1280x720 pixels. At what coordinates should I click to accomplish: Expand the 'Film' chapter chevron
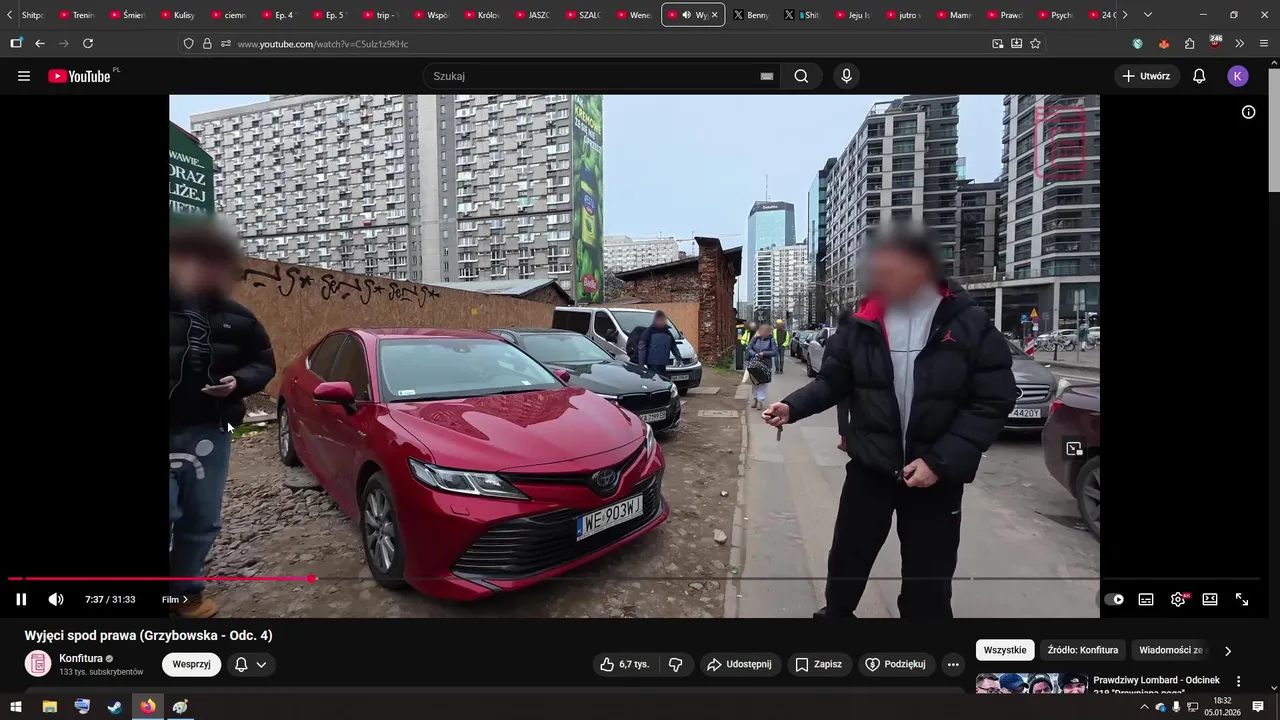[x=185, y=599]
